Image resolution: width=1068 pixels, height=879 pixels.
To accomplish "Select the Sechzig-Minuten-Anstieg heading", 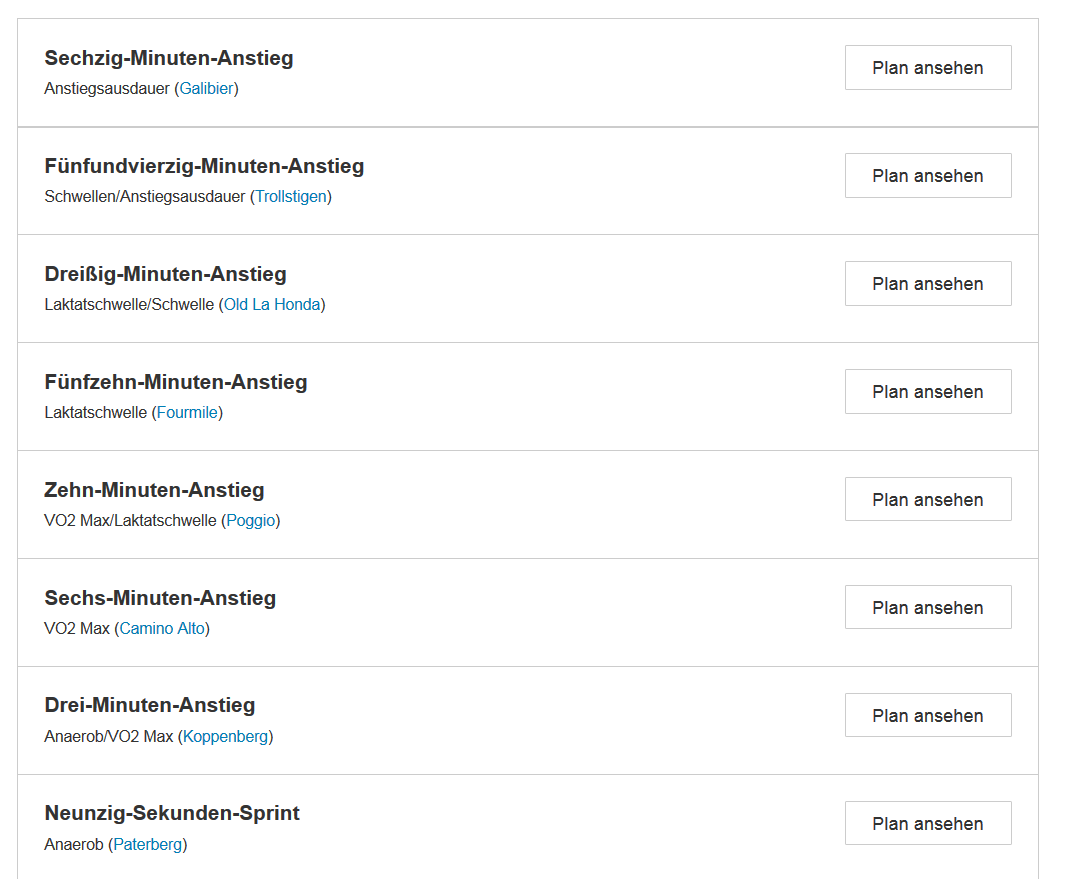I will pos(169,58).
